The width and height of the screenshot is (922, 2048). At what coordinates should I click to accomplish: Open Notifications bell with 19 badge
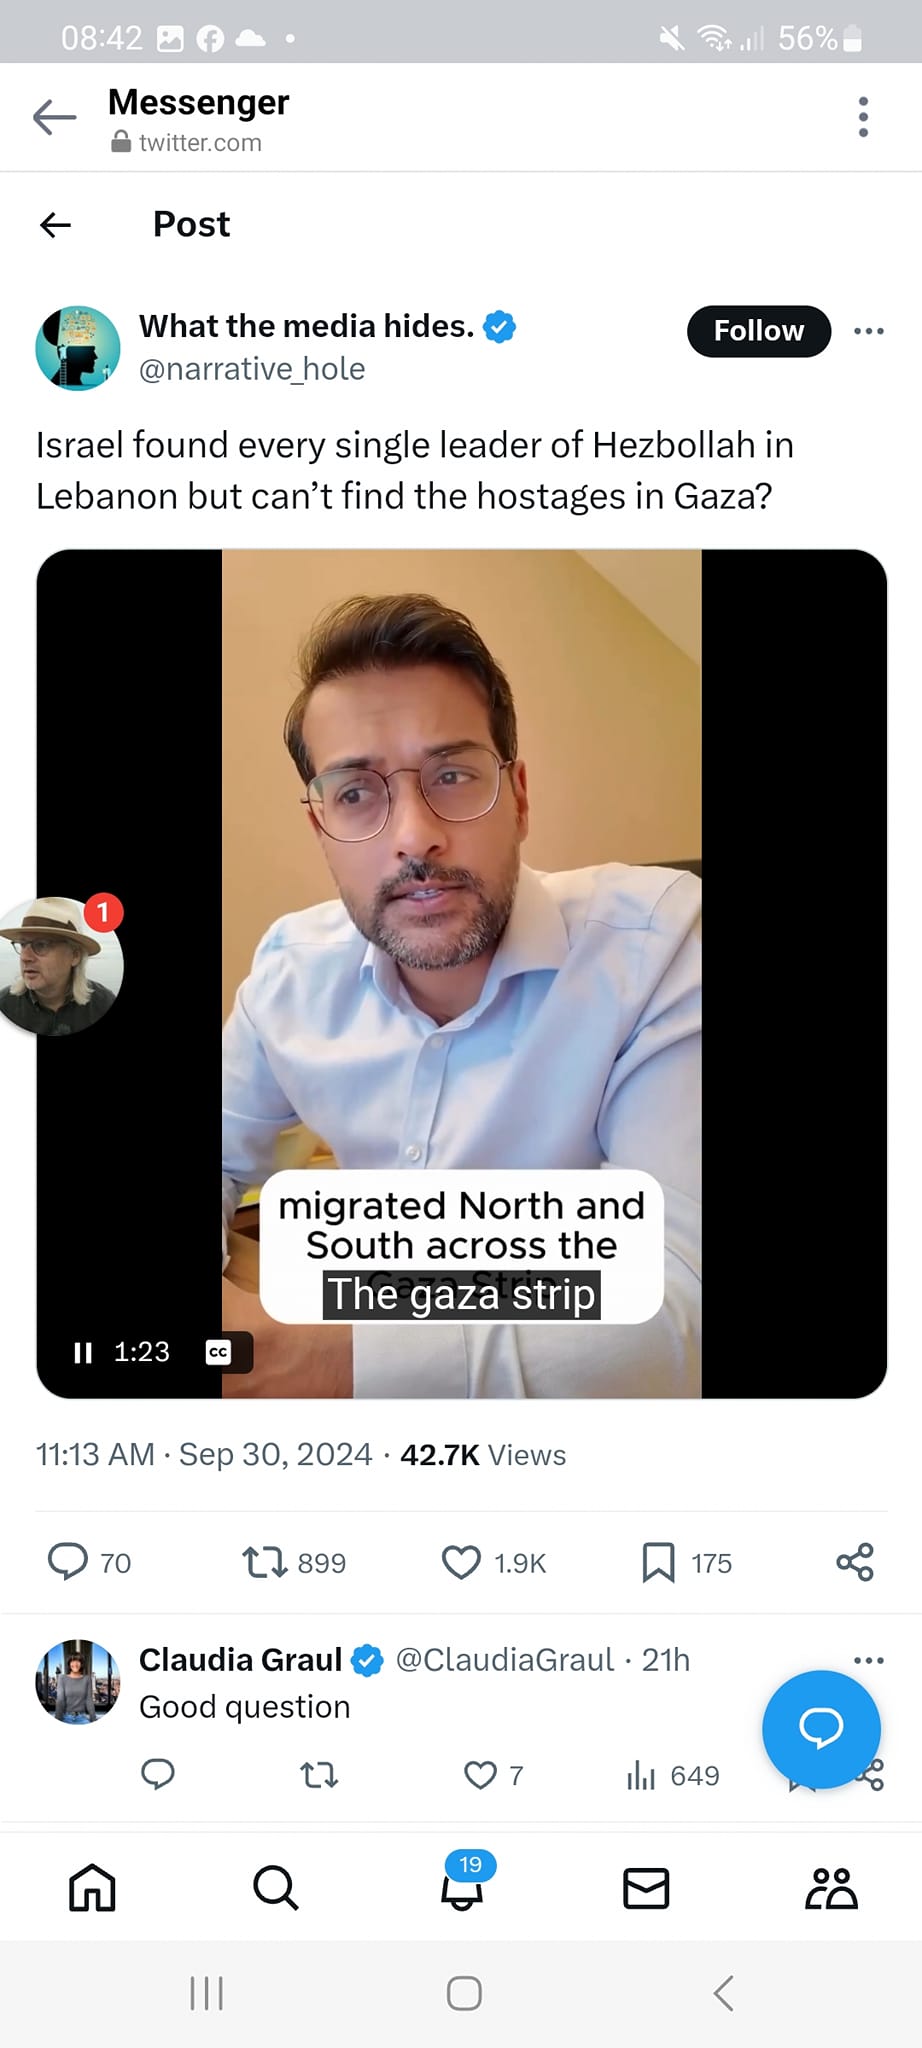click(462, 1886)
